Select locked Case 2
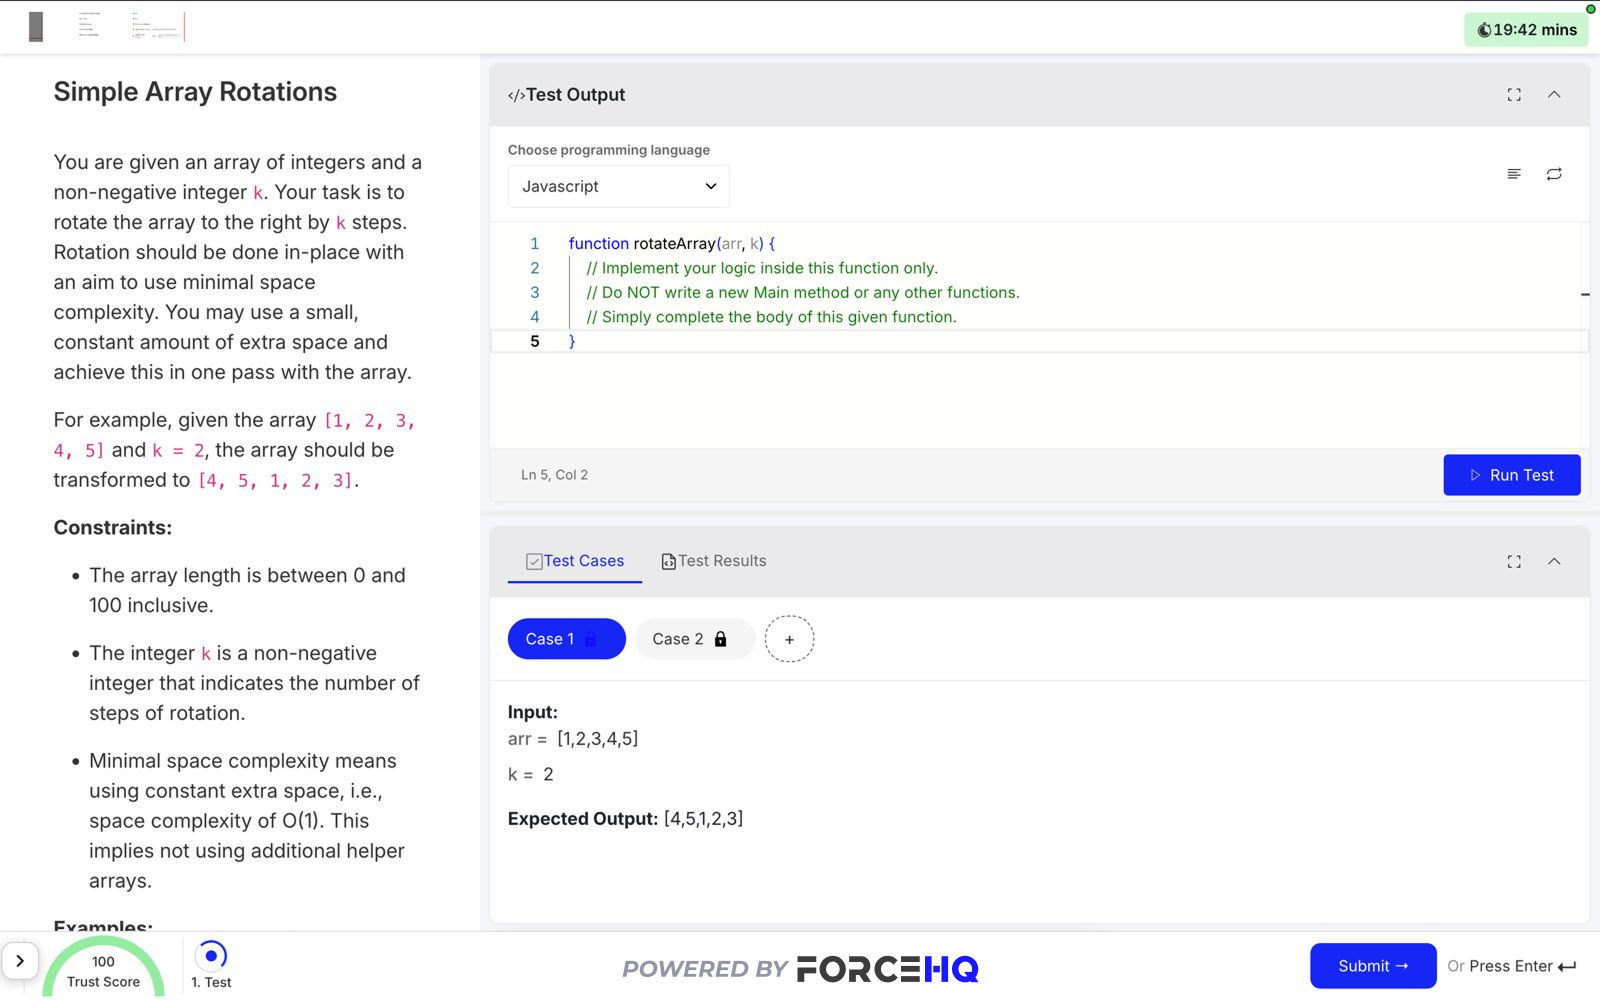The height and width of the screenshot is (1000, 1600). (694, 639)
